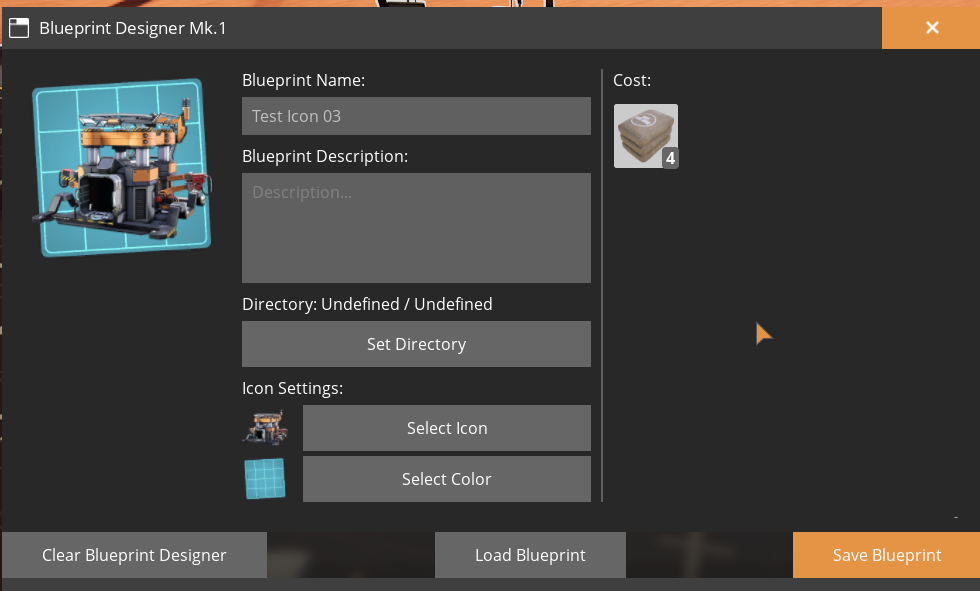
Task: Click the quantity badge '4' on cost item
Action: [x=670, y=158]
